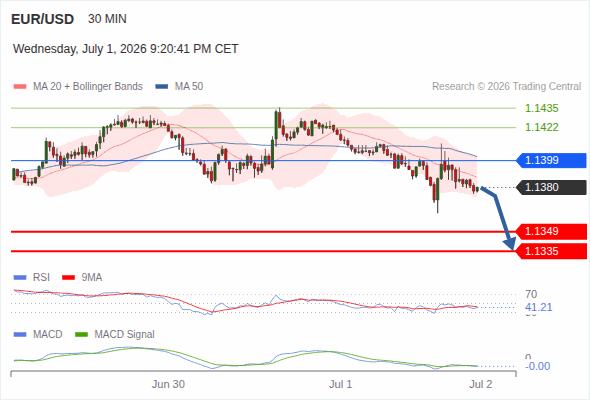The image size is (590, 400).
Task: Select the 1.1399 blue pivot price tag
Action: 551,160
